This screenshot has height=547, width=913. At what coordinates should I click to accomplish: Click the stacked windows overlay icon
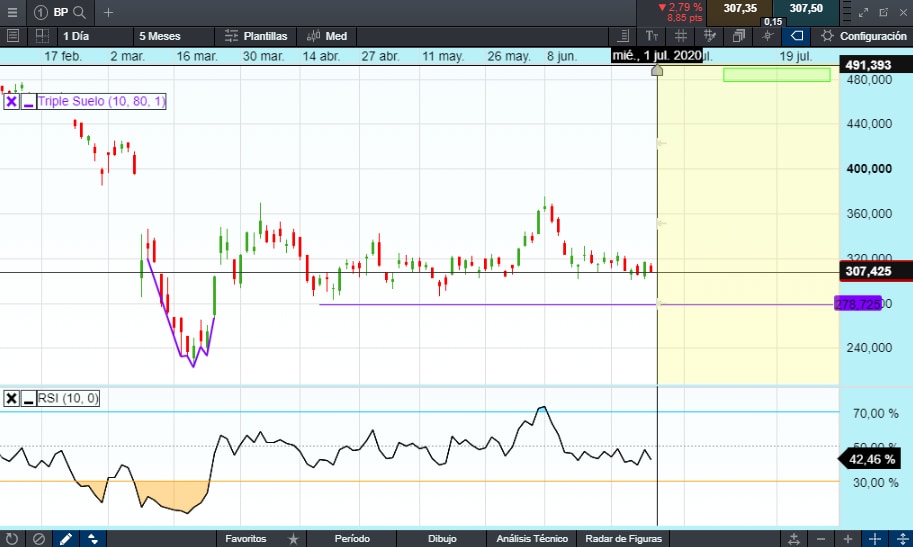(739, 36)
